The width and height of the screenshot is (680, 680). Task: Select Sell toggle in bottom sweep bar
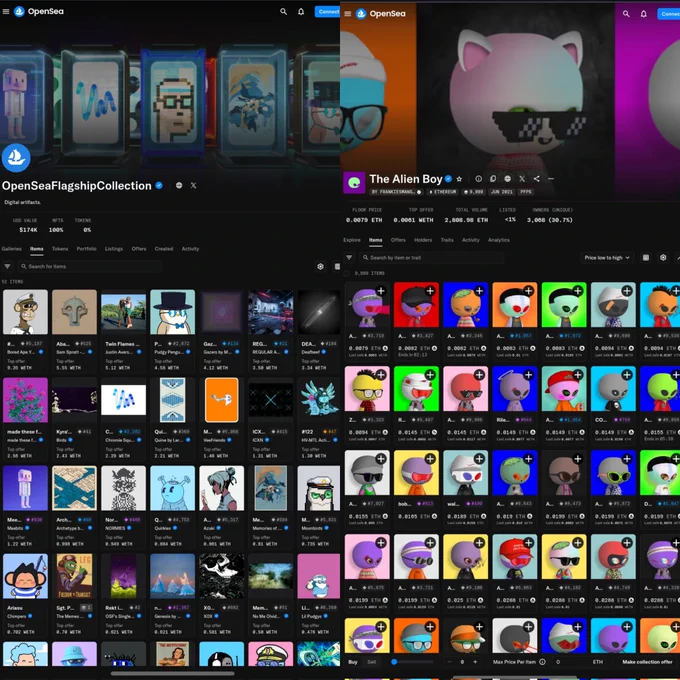click(372, 662)
